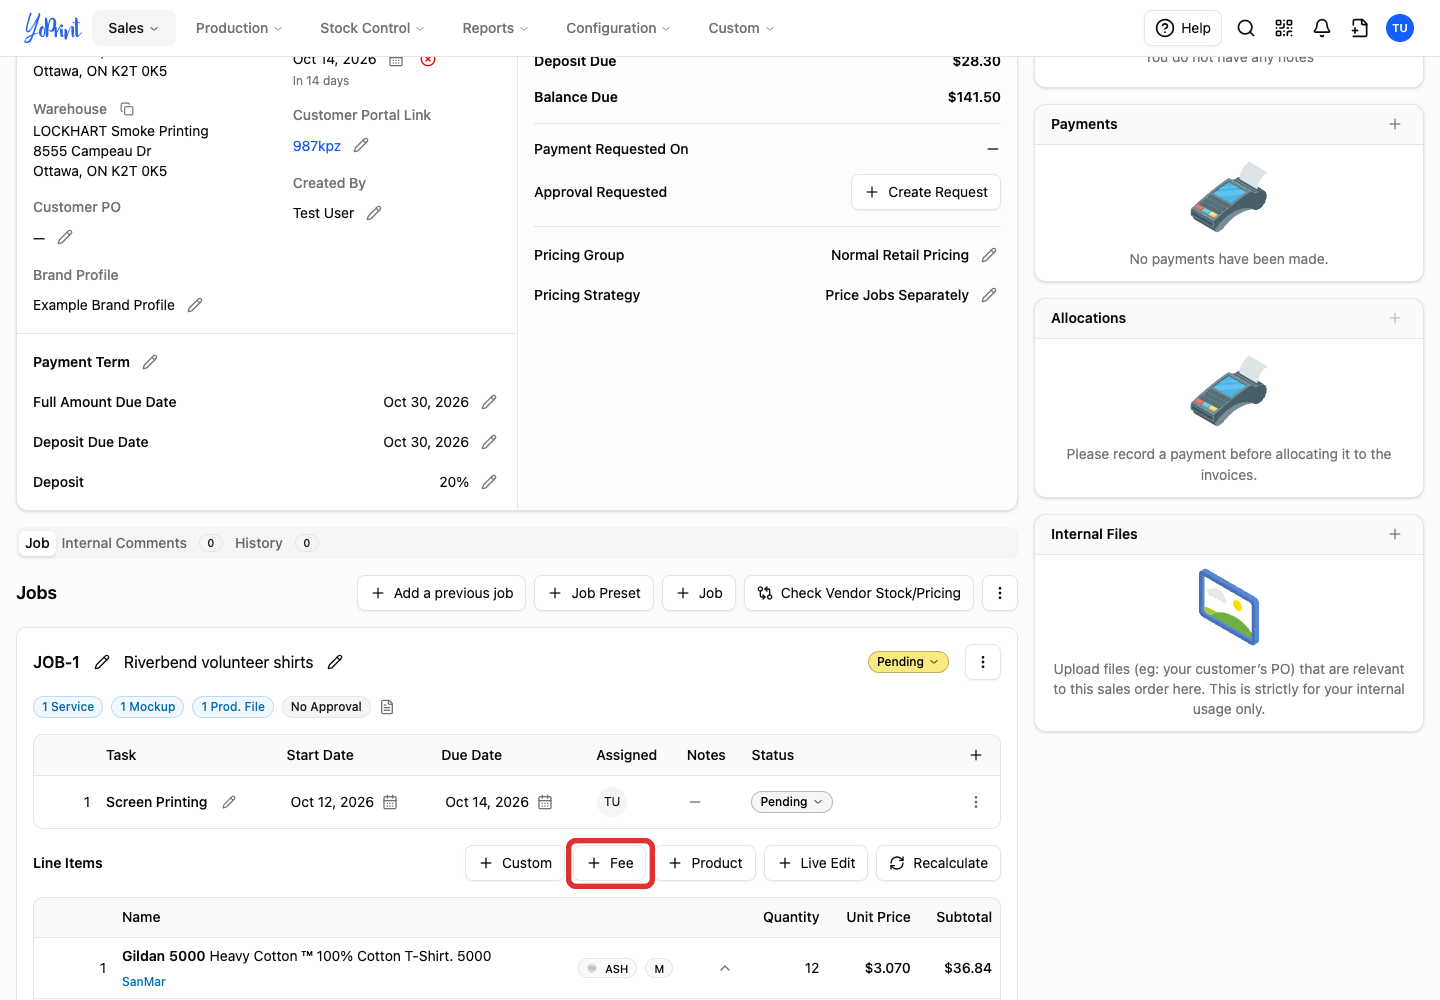Click the 1 Service tag
The height and width of the screenshot is (1000, 1440).
tap(68, 707)
